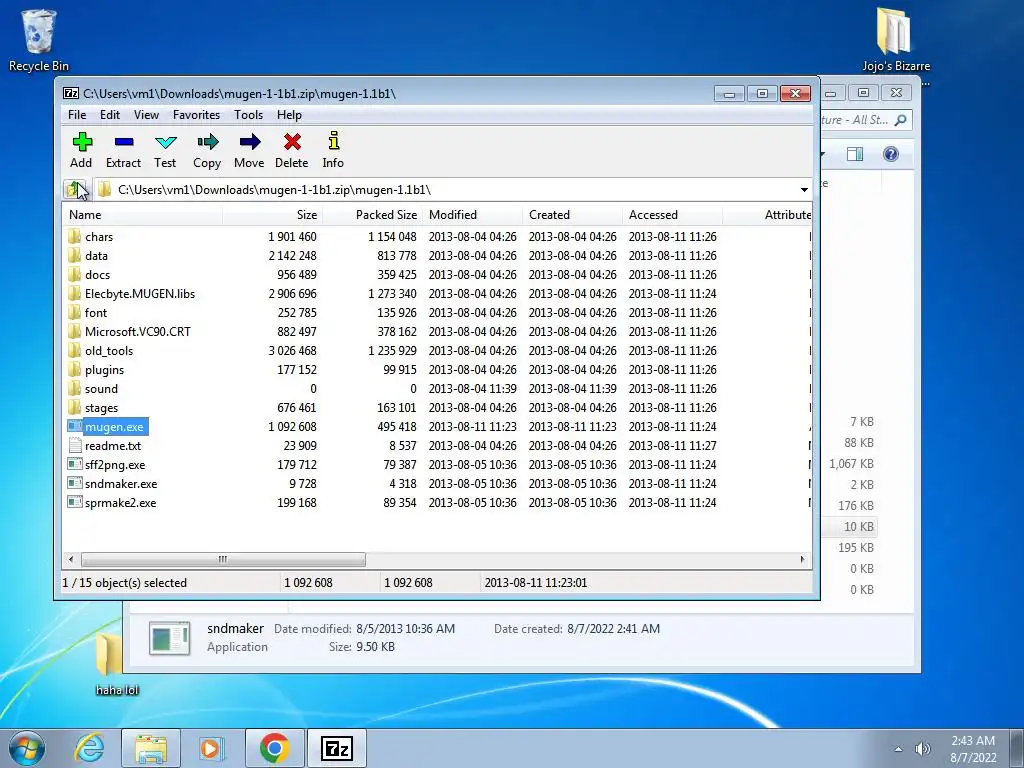
Task: Open the File menu
Action: [77, 115]
